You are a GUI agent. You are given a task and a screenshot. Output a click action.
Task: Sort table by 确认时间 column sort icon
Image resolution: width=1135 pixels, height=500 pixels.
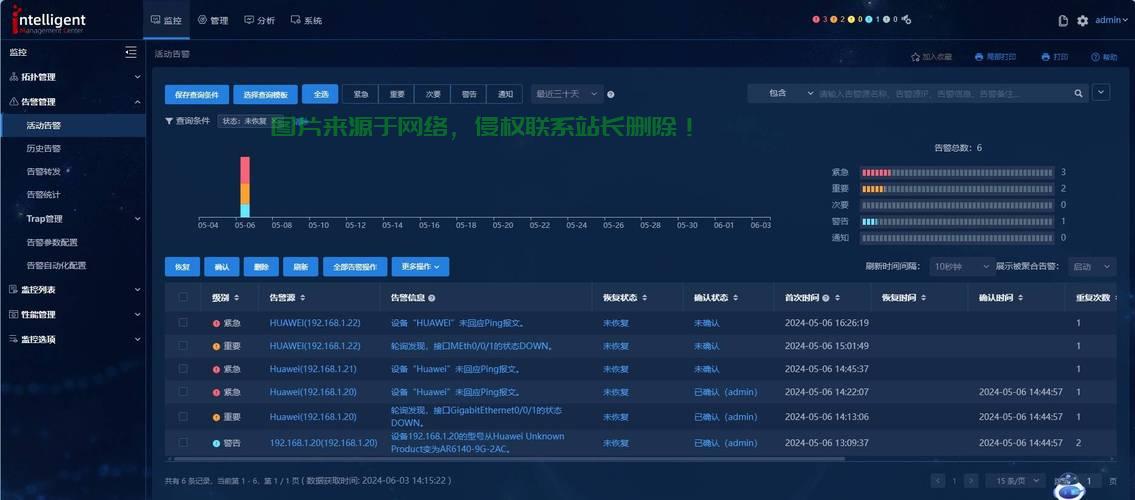pos(1020,298)
